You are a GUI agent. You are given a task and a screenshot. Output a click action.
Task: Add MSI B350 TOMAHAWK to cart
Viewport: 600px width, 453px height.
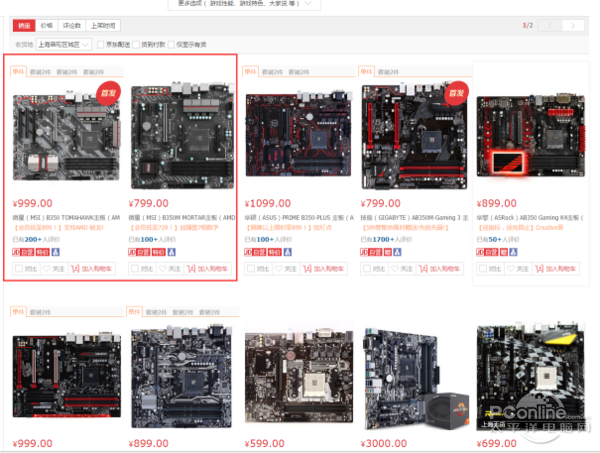click(x=91, y=269)
